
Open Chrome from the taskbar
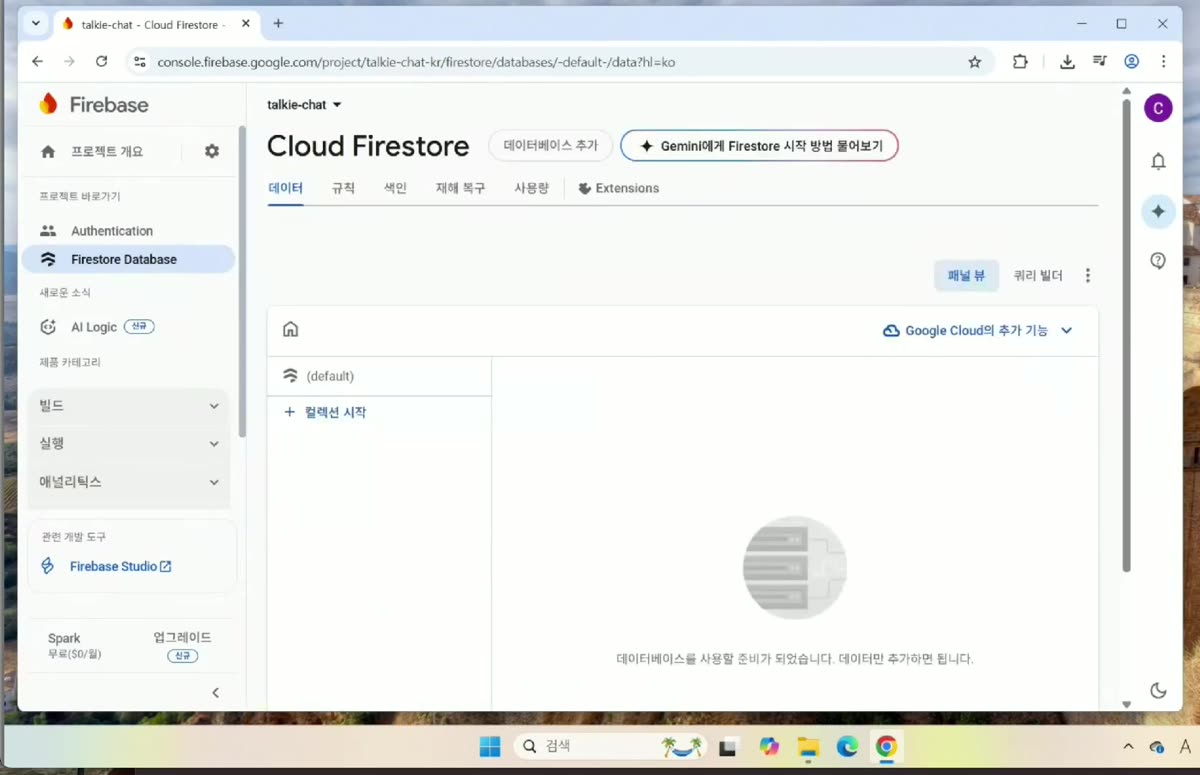click(886, 747)
